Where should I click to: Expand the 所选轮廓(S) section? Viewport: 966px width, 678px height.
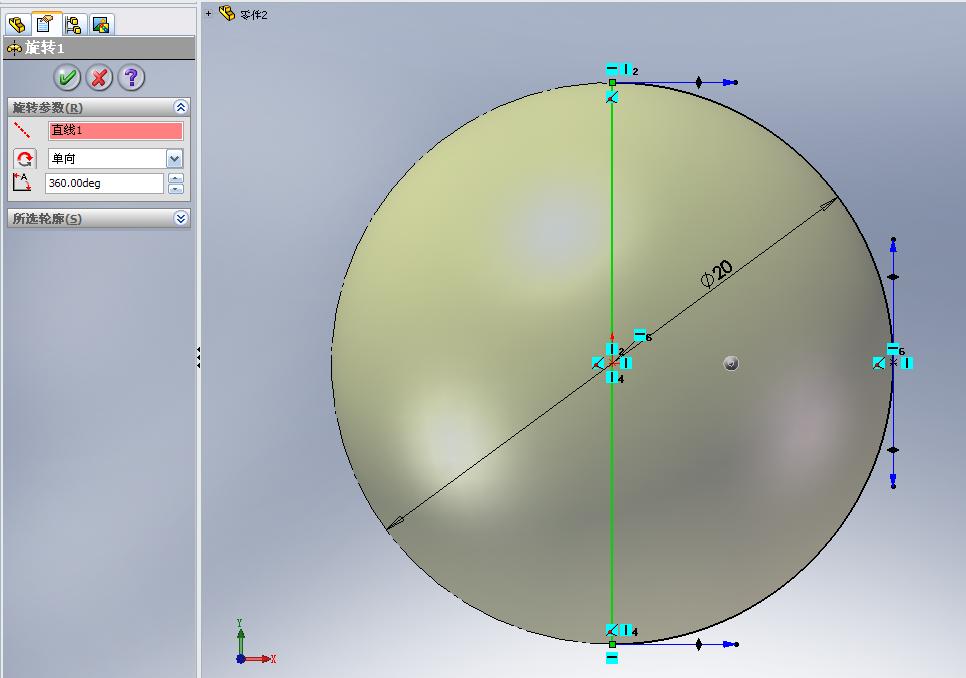[x=181, y=218]
